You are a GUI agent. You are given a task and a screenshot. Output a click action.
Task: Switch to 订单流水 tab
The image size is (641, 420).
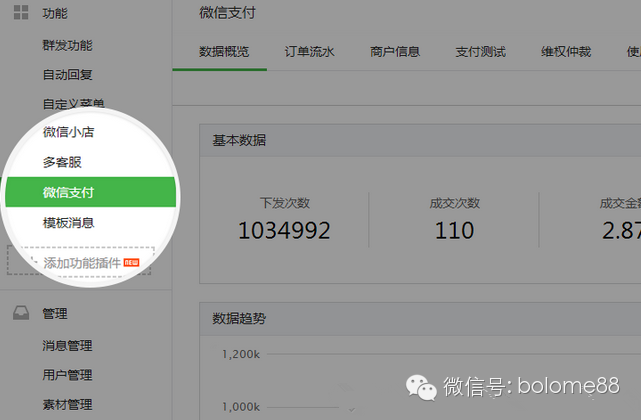pos(309,52)
